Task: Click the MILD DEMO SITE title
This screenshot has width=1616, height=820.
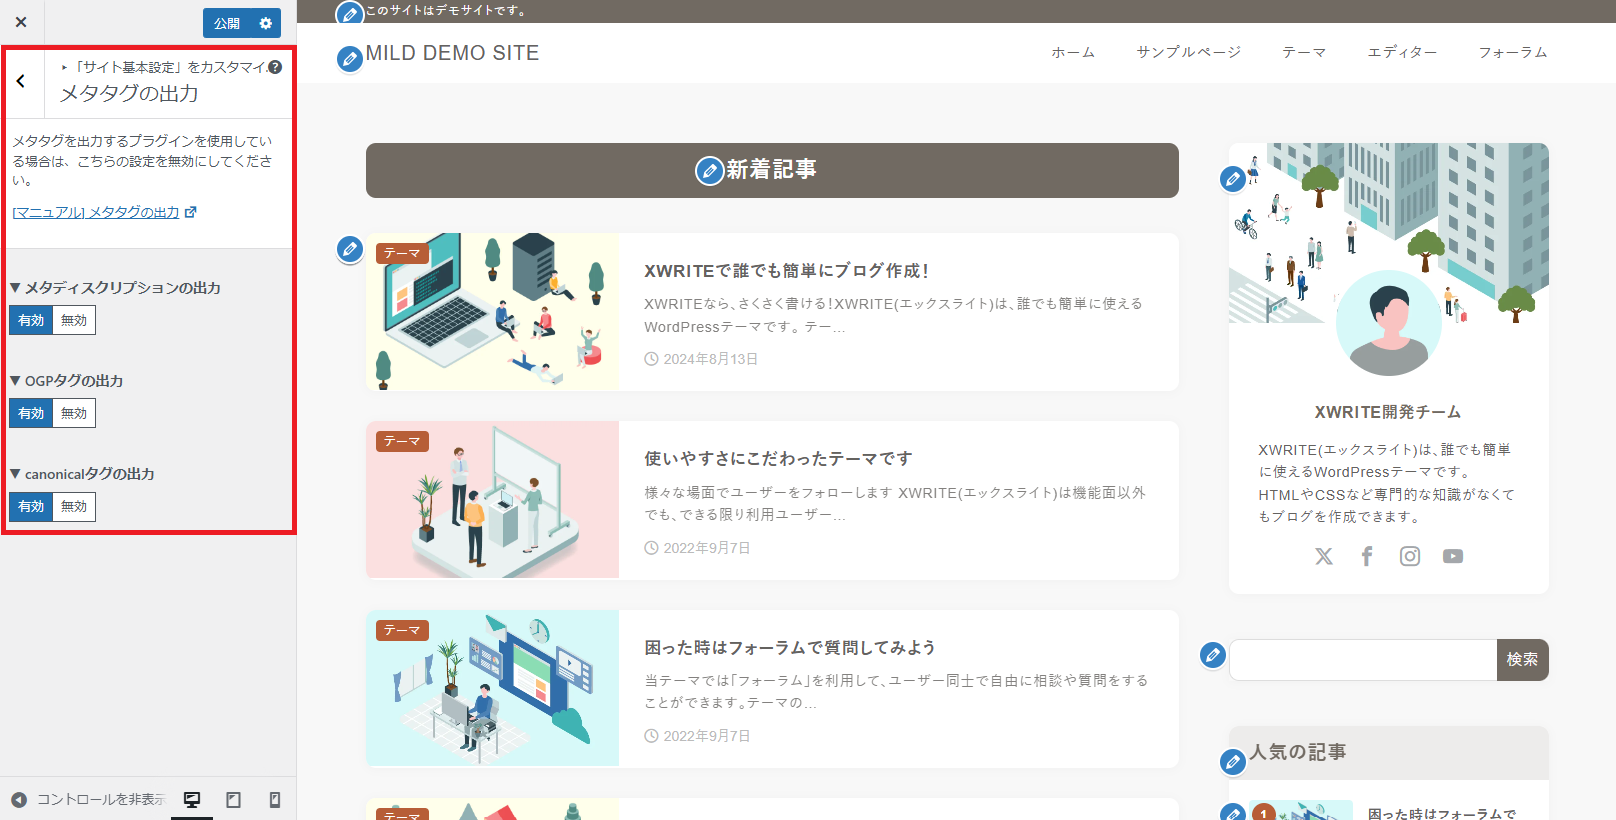Action: pos(452,53)
